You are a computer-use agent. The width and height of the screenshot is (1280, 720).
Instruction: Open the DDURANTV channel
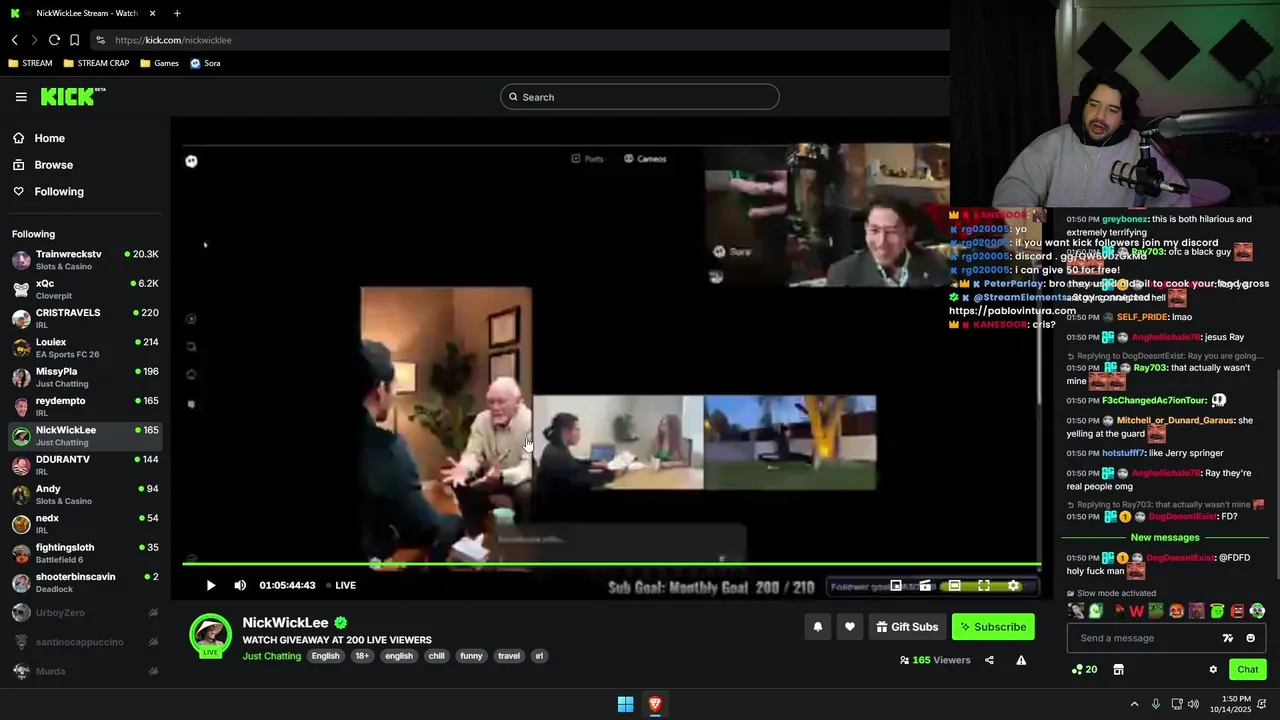click(x=85, y=465)
